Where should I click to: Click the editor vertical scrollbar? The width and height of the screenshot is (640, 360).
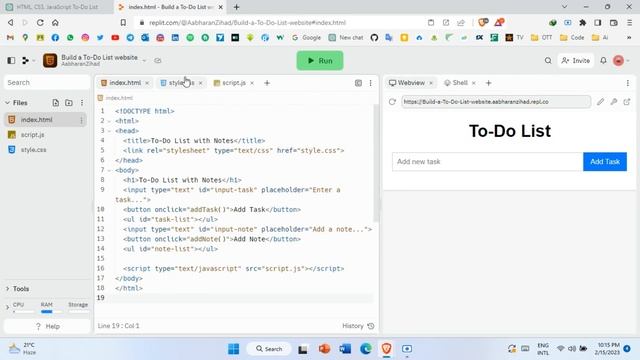376,163
